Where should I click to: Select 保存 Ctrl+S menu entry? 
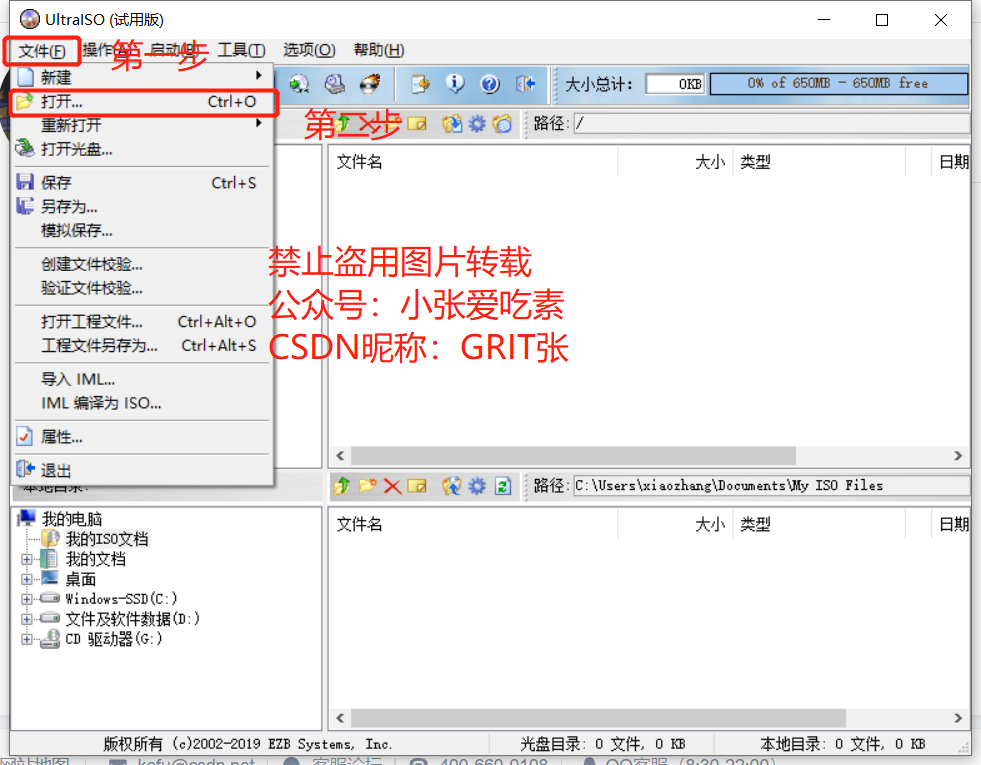tap(142, 183)
